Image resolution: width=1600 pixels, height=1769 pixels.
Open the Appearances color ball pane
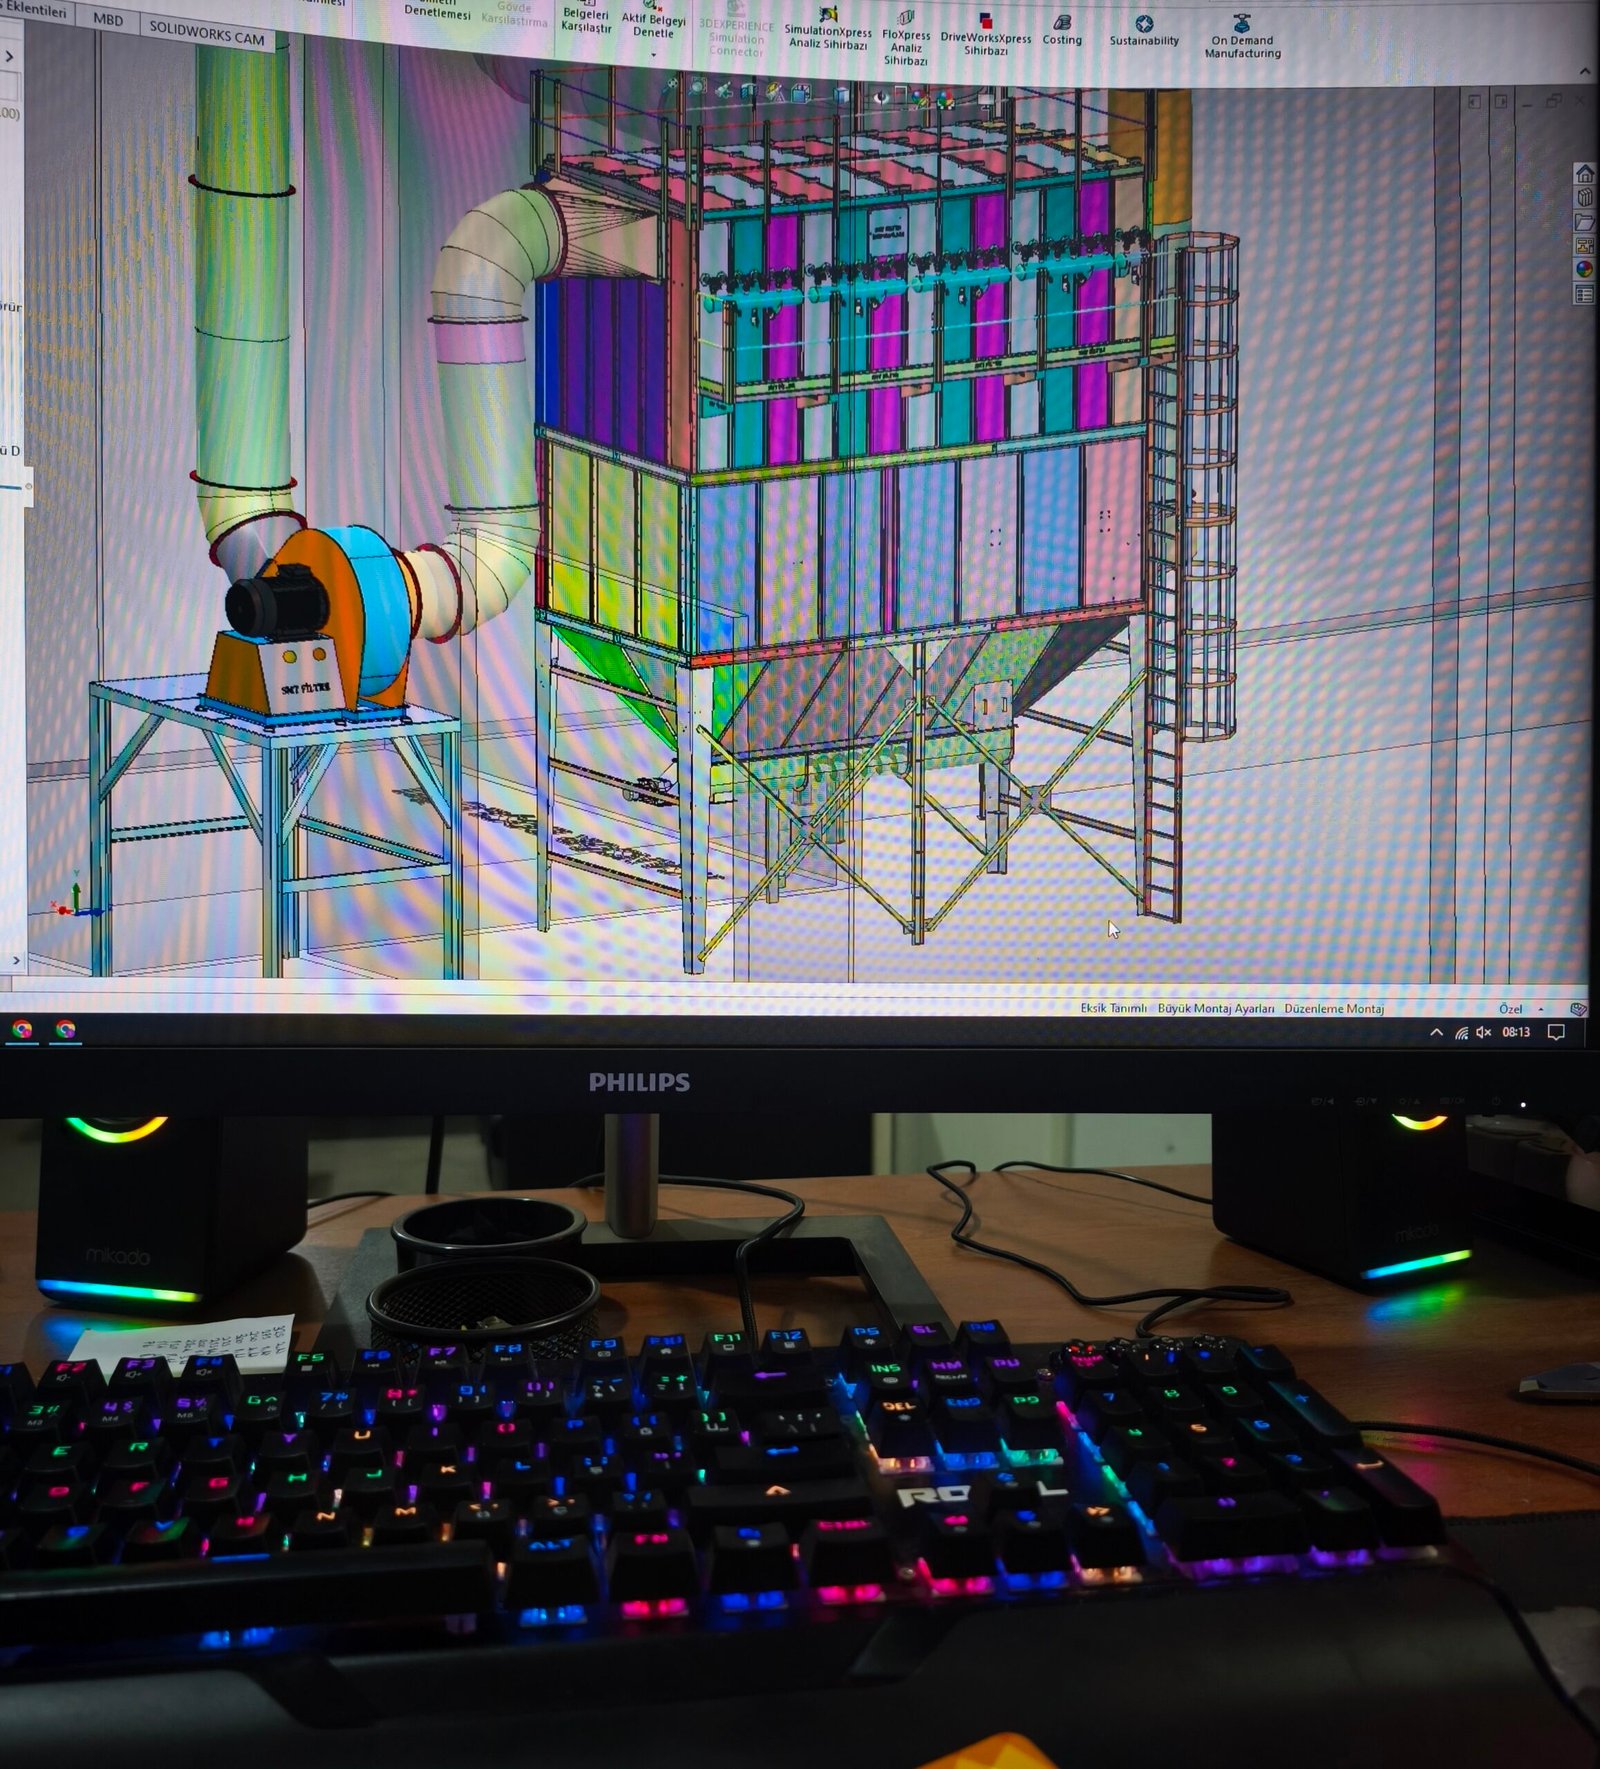tap(1584, 269)
